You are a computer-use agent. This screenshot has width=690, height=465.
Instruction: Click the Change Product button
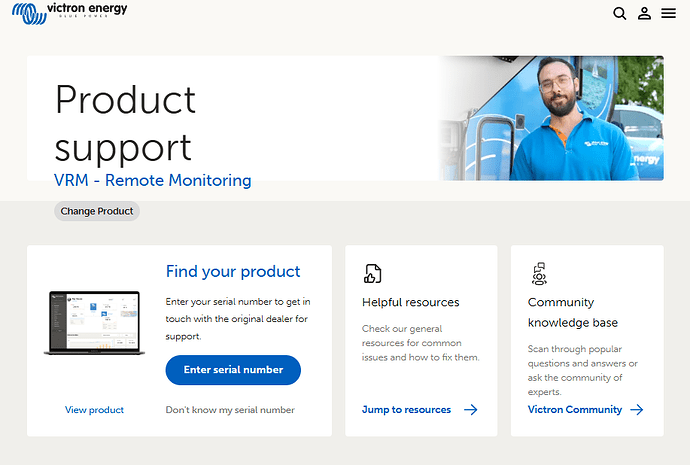pos(97,212)
